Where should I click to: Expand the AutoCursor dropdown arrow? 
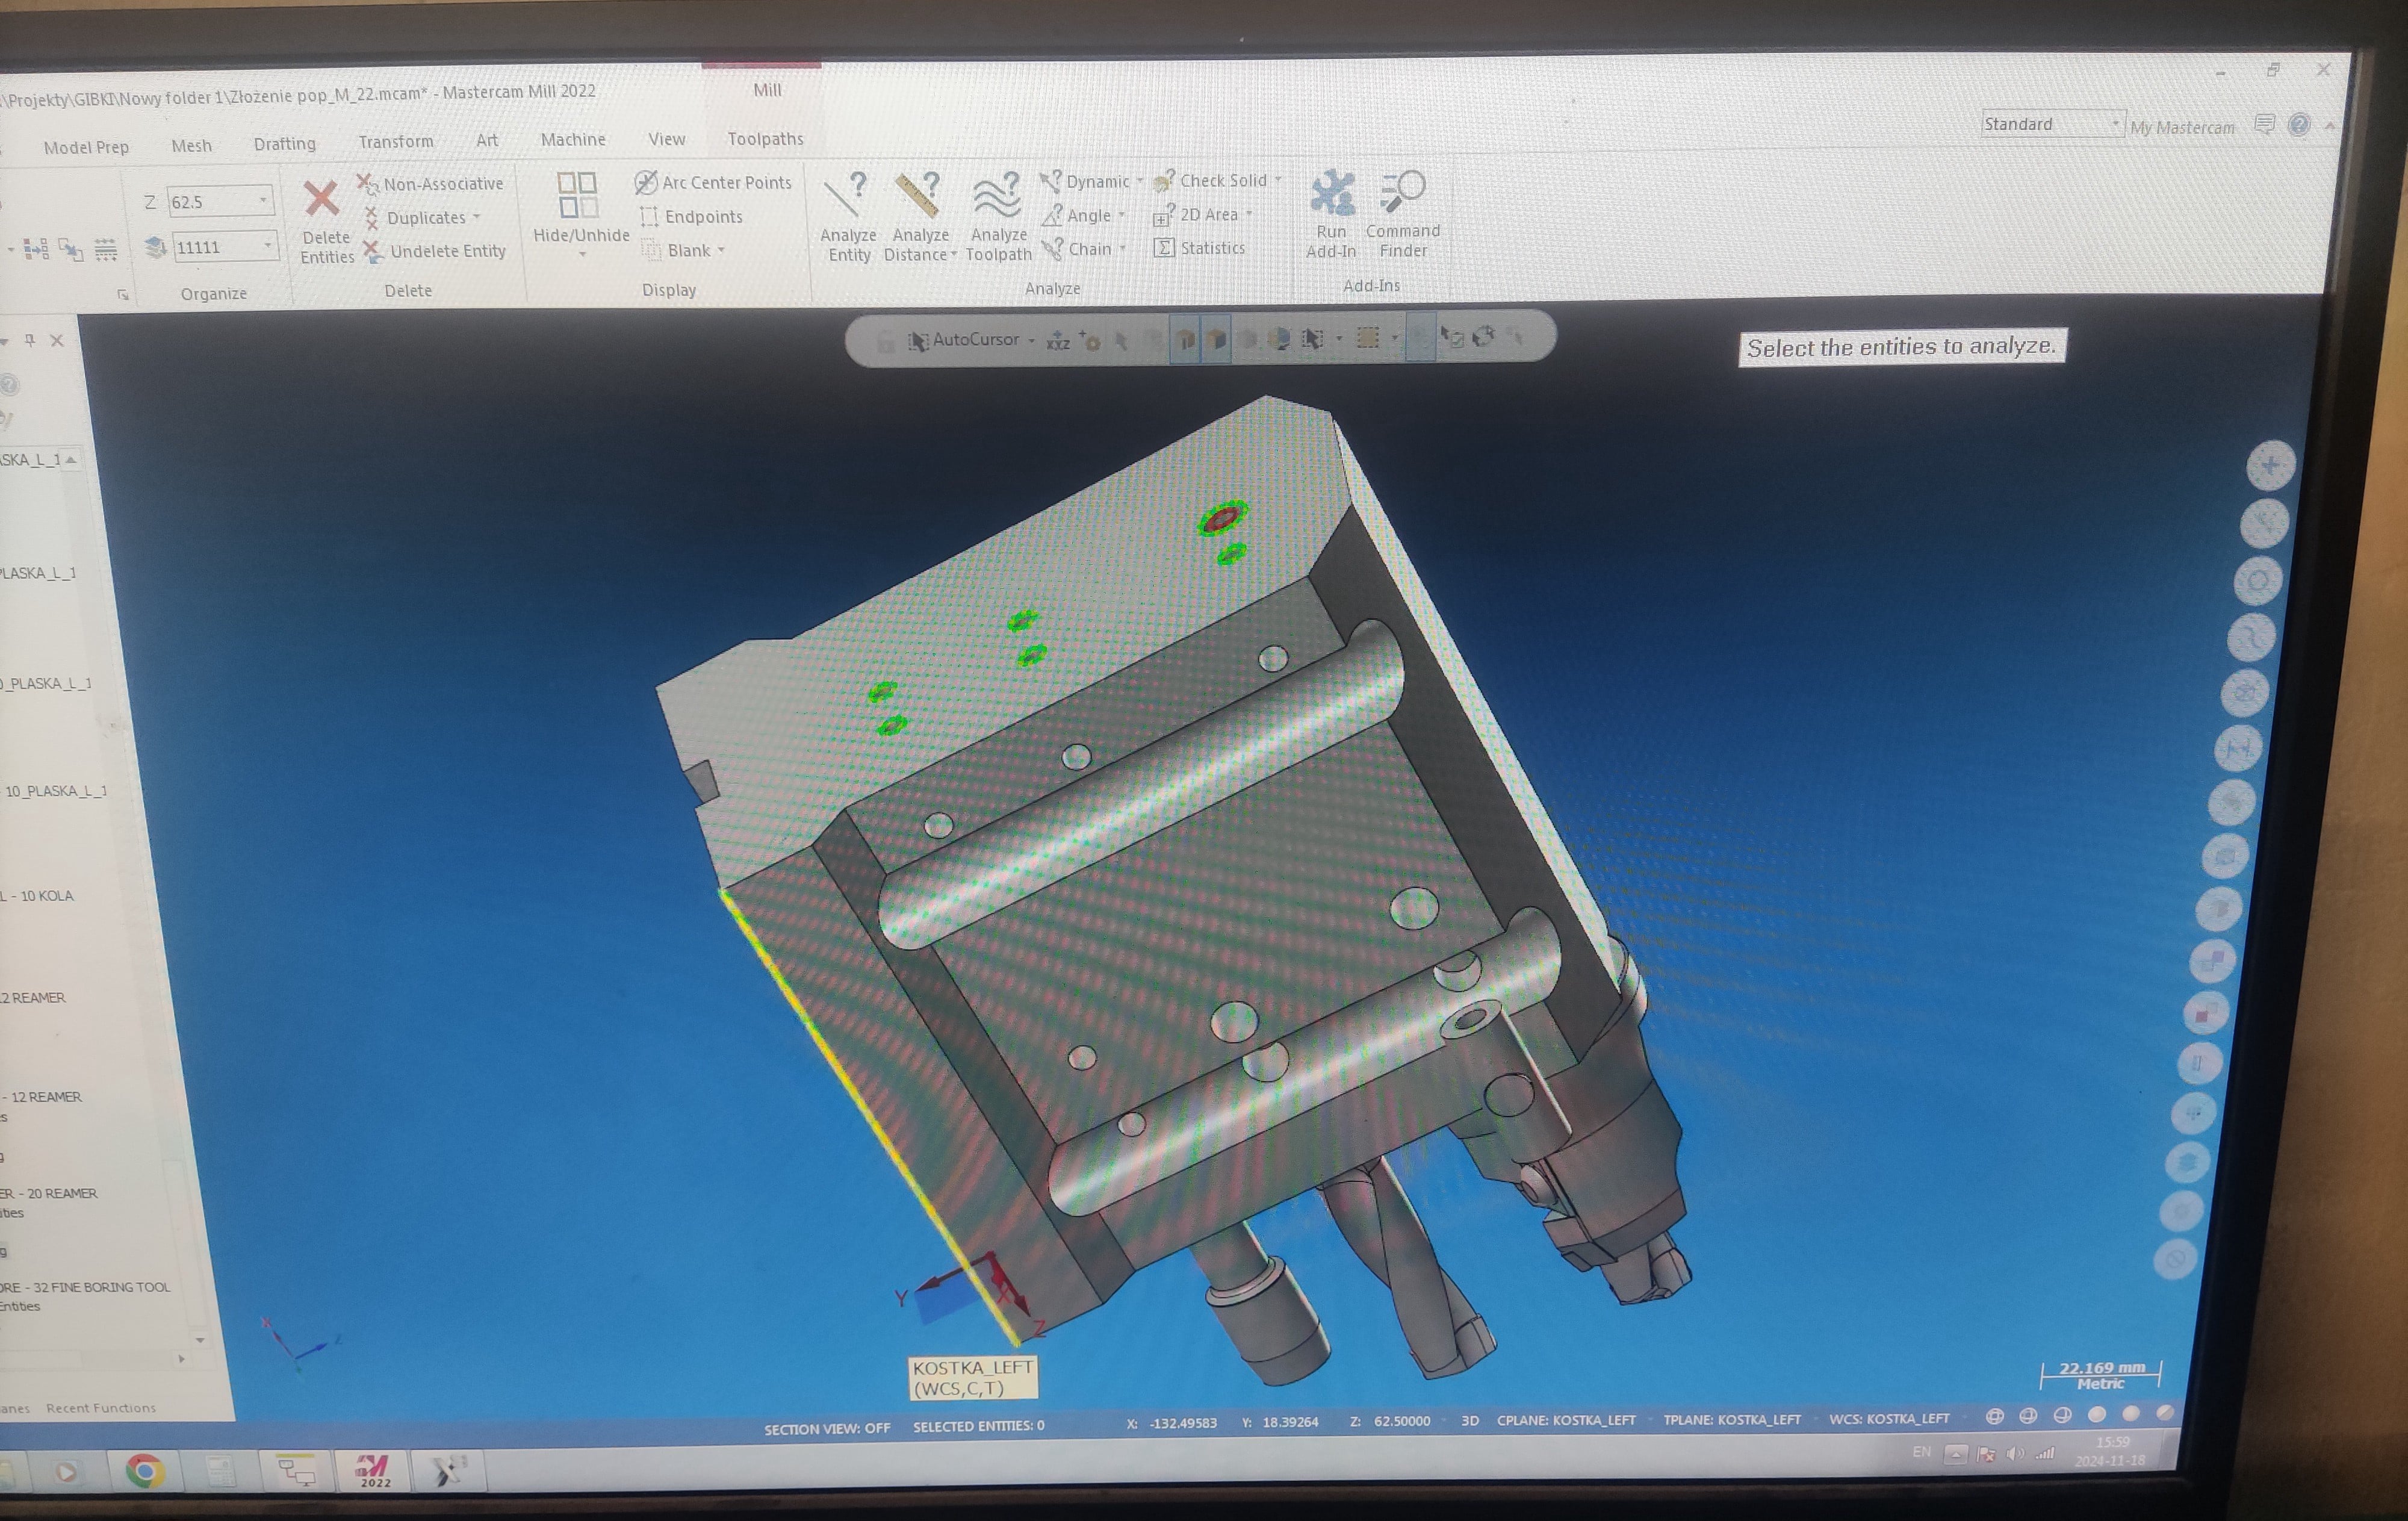[1031, 340]
